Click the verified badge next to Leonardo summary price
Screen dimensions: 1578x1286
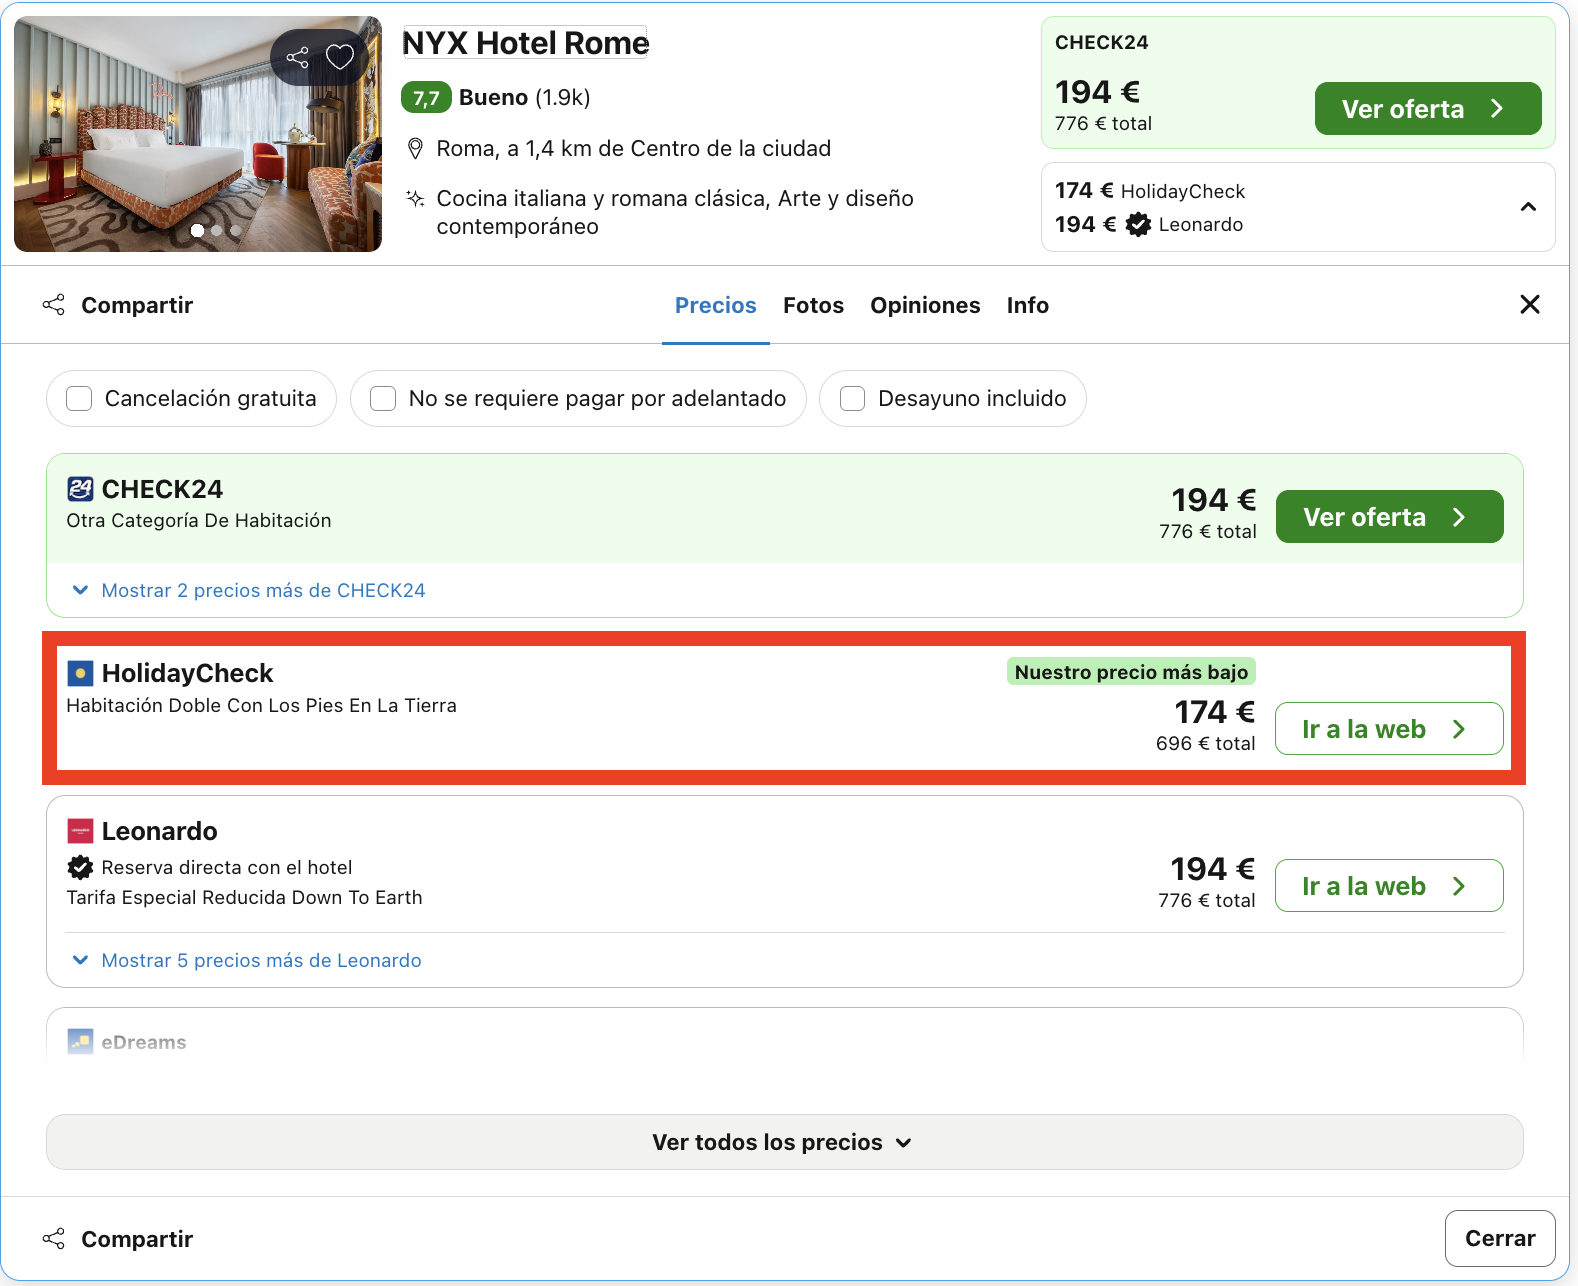[1138, 225]
